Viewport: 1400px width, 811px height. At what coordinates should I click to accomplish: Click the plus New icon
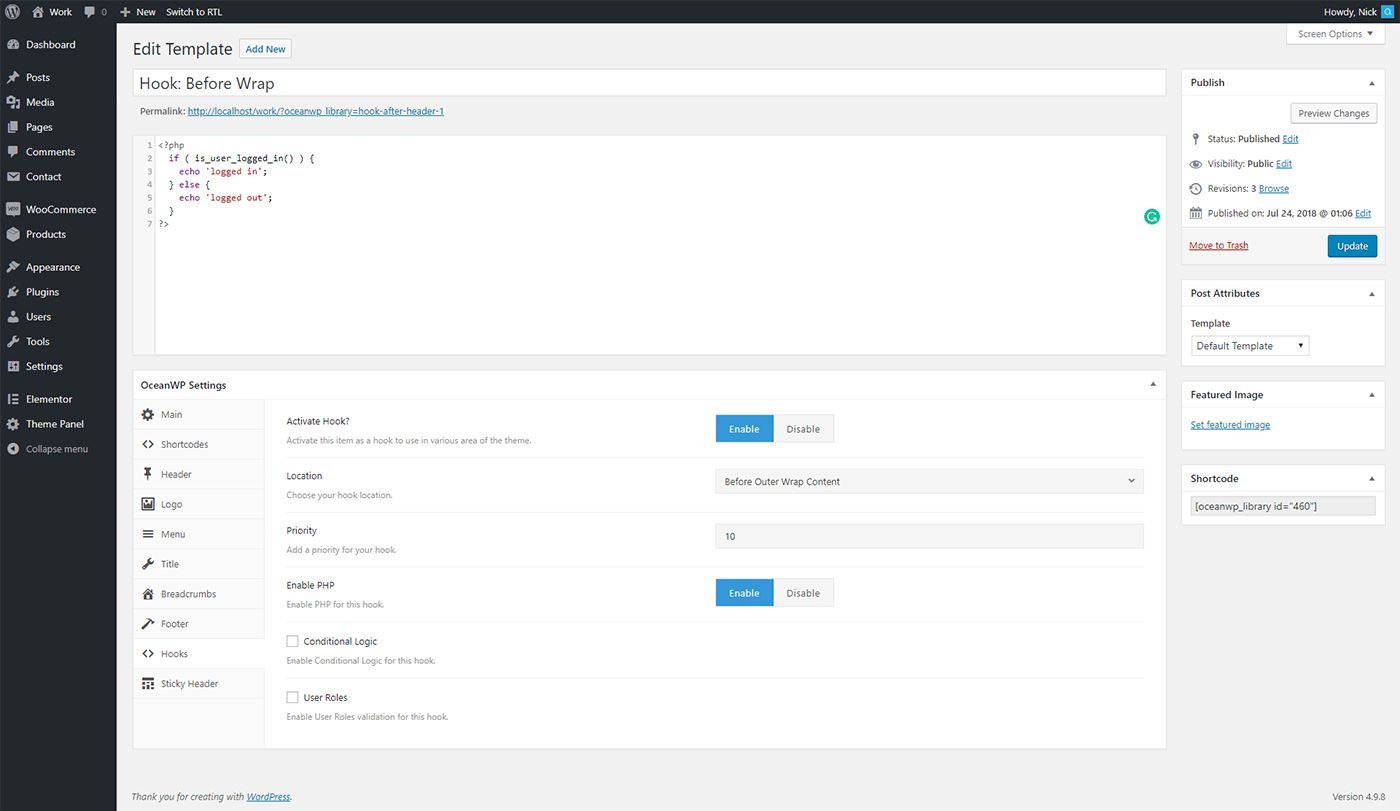[125, 12]
